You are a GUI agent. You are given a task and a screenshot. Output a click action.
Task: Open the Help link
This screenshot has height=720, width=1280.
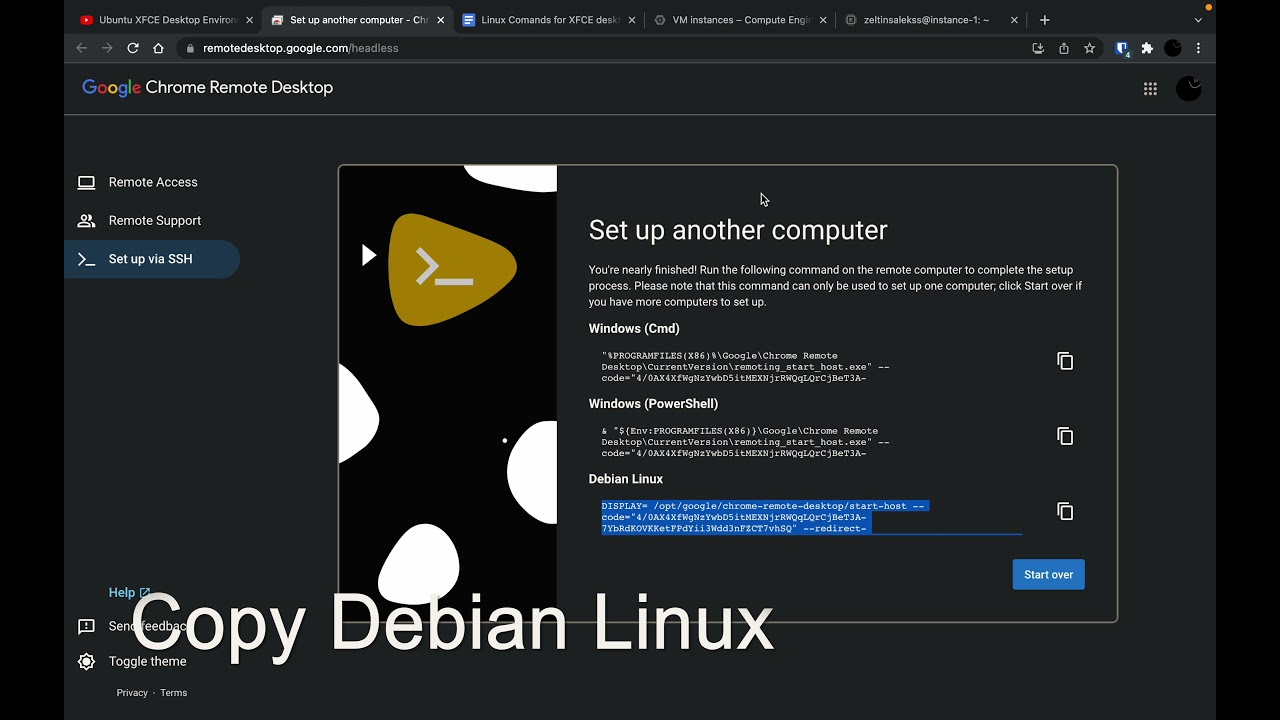point(129,593)
